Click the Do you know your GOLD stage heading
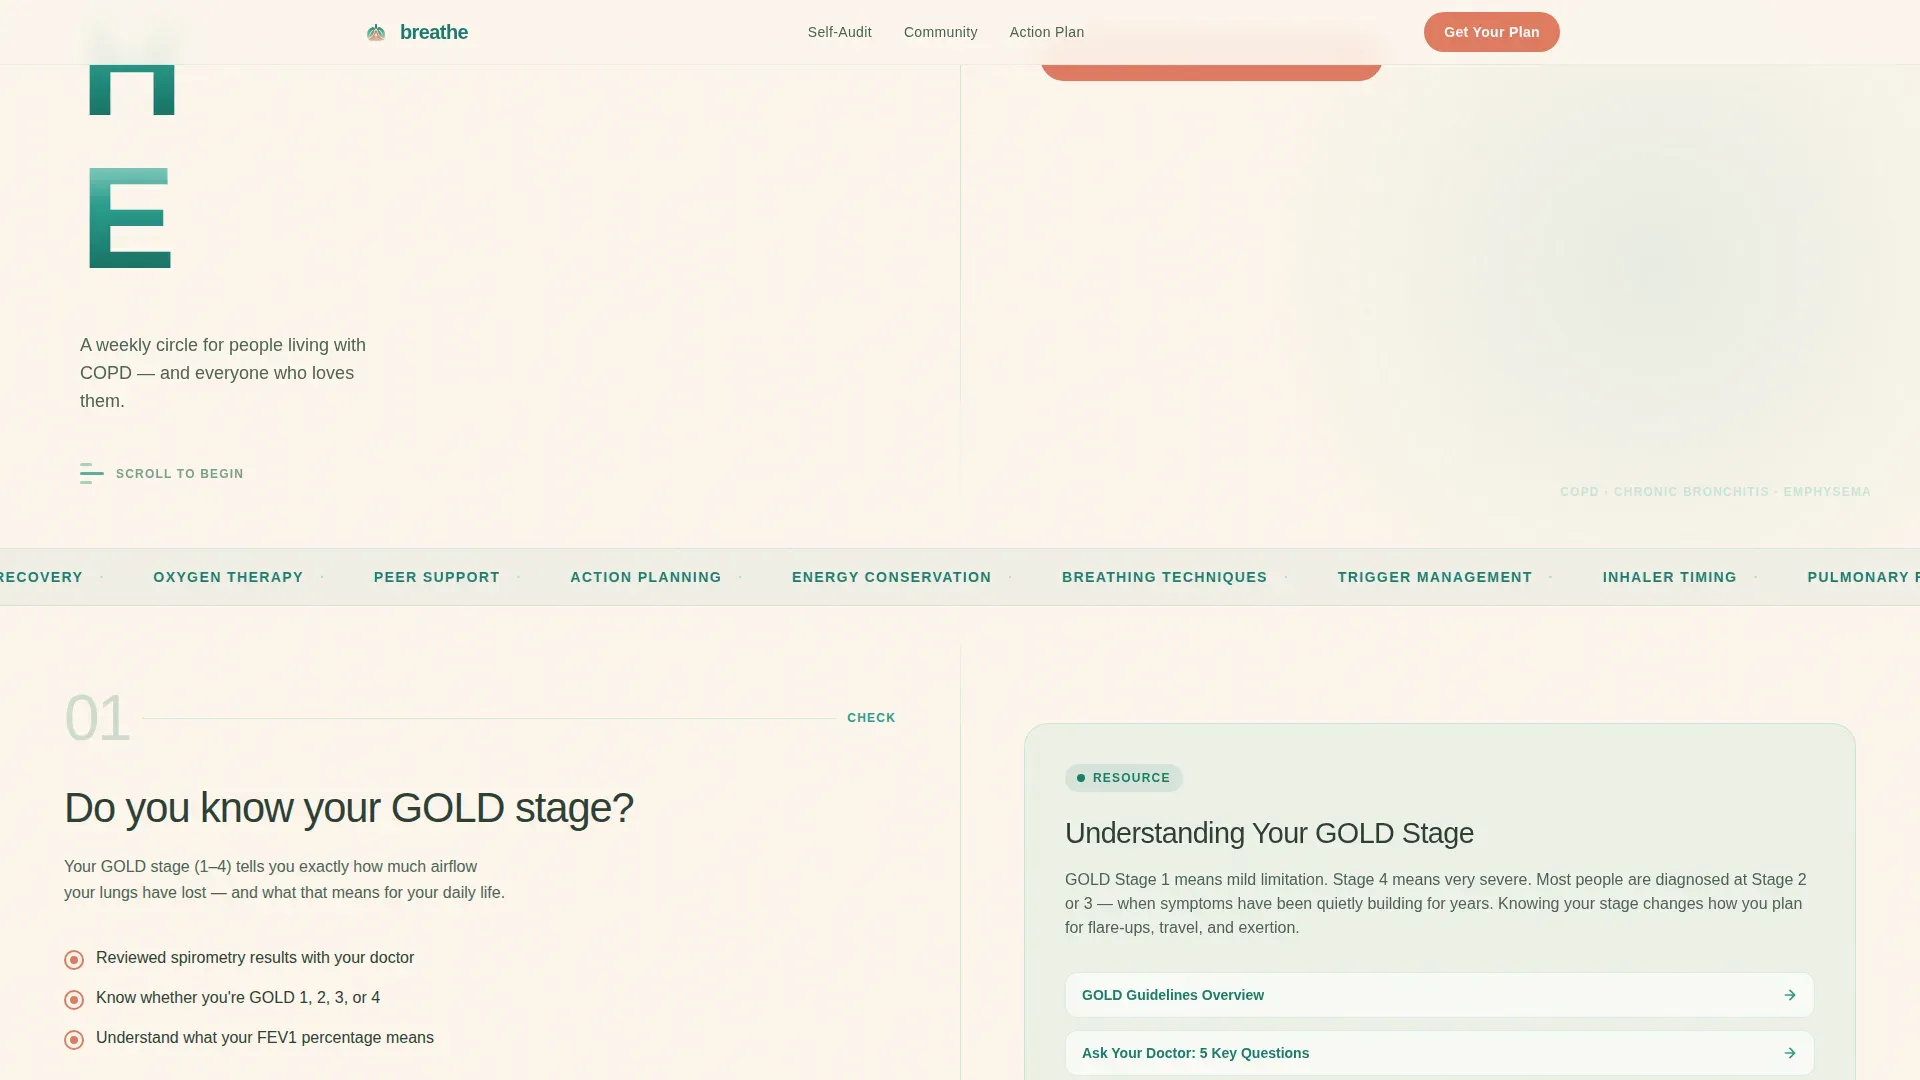 click(x=349, y=808)
